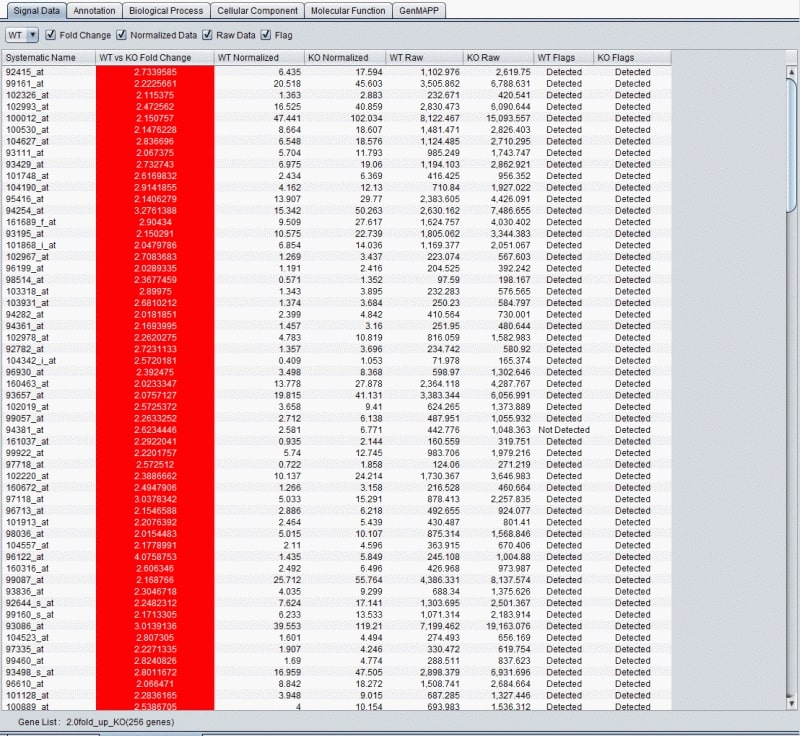Disable the Flag checkbox

pos(266,35)
